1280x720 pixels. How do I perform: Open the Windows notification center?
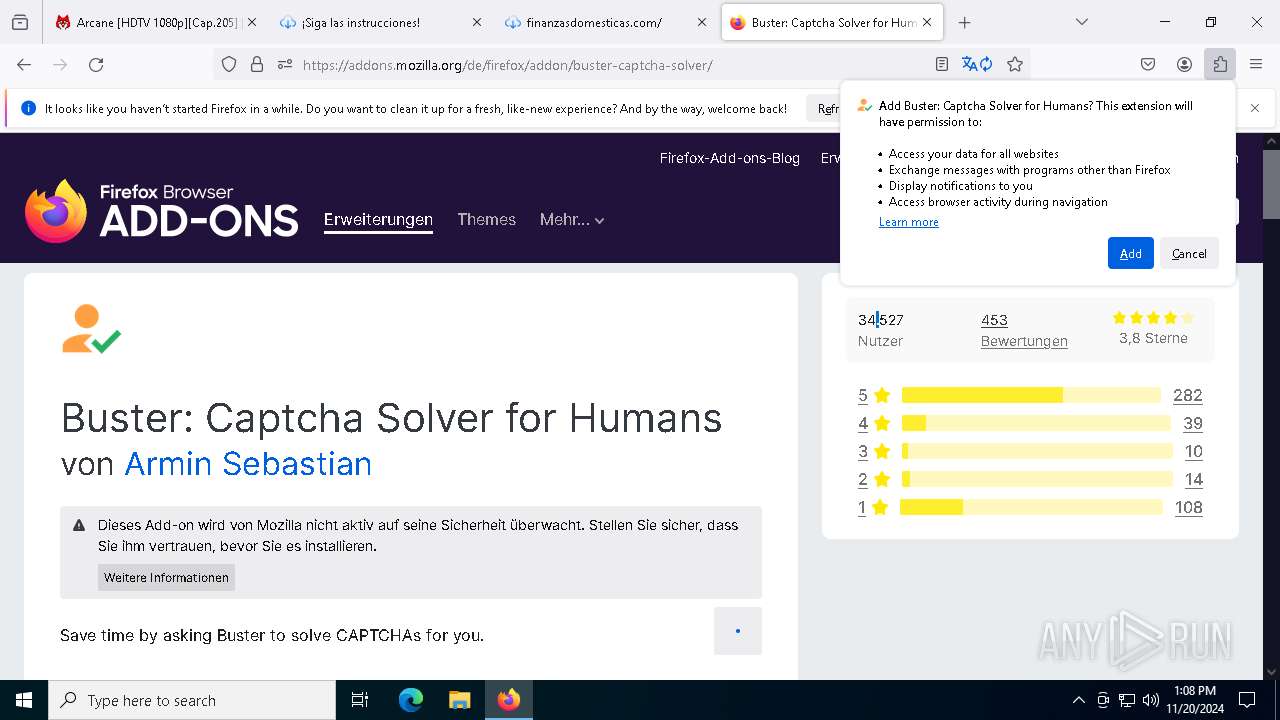tap(1247, 700)
